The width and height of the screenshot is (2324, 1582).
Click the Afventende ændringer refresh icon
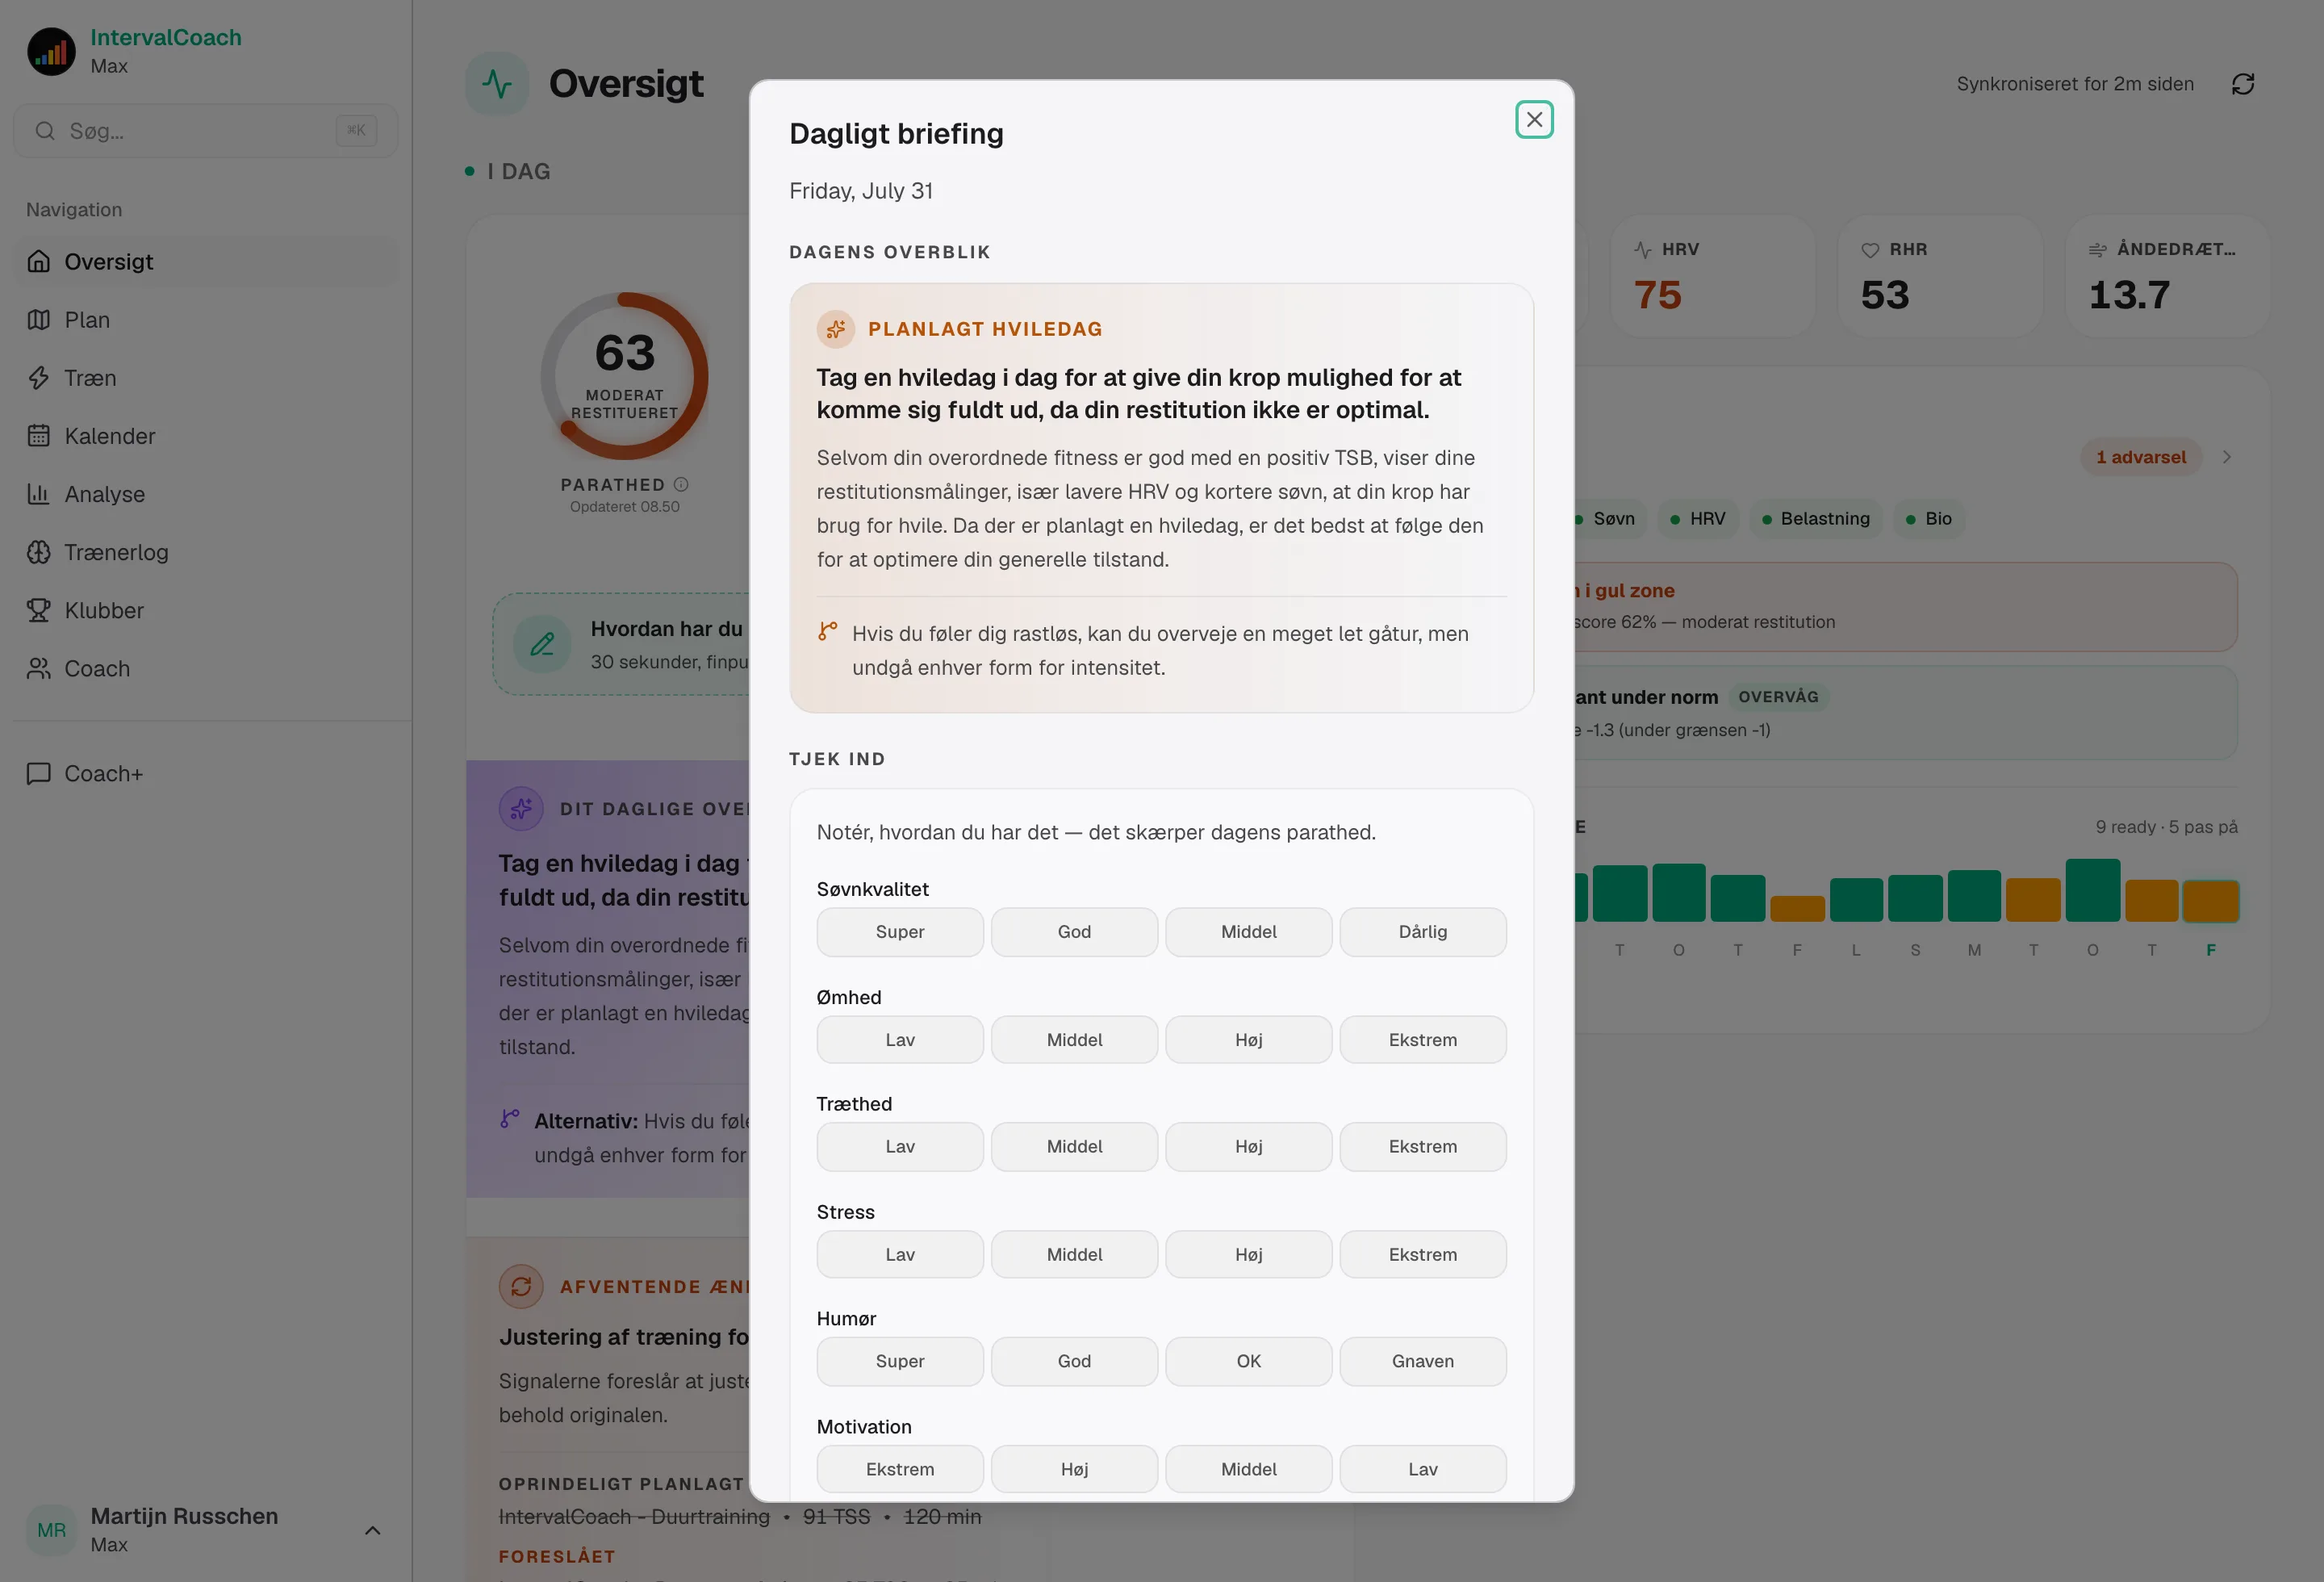click(x=521, y=1286)
